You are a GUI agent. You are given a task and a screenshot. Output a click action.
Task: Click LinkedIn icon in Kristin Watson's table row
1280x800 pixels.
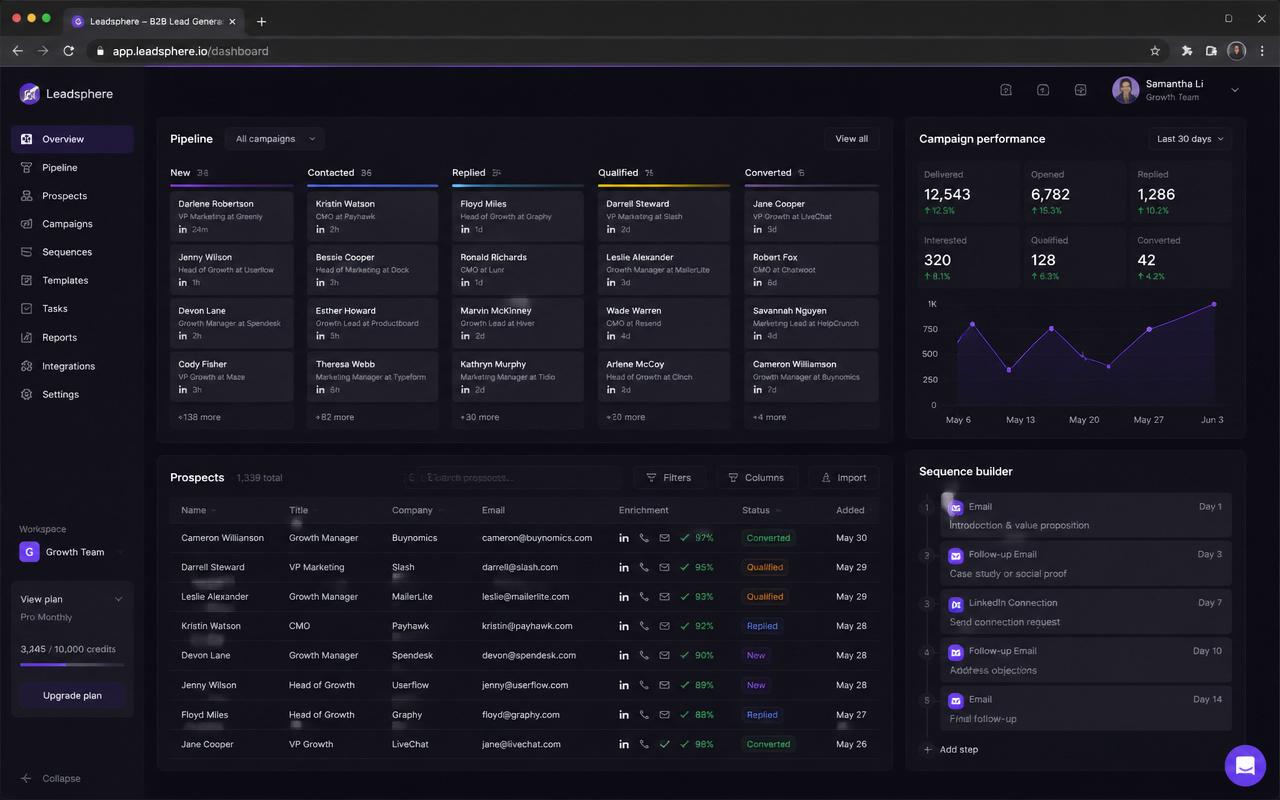point(624,626)
